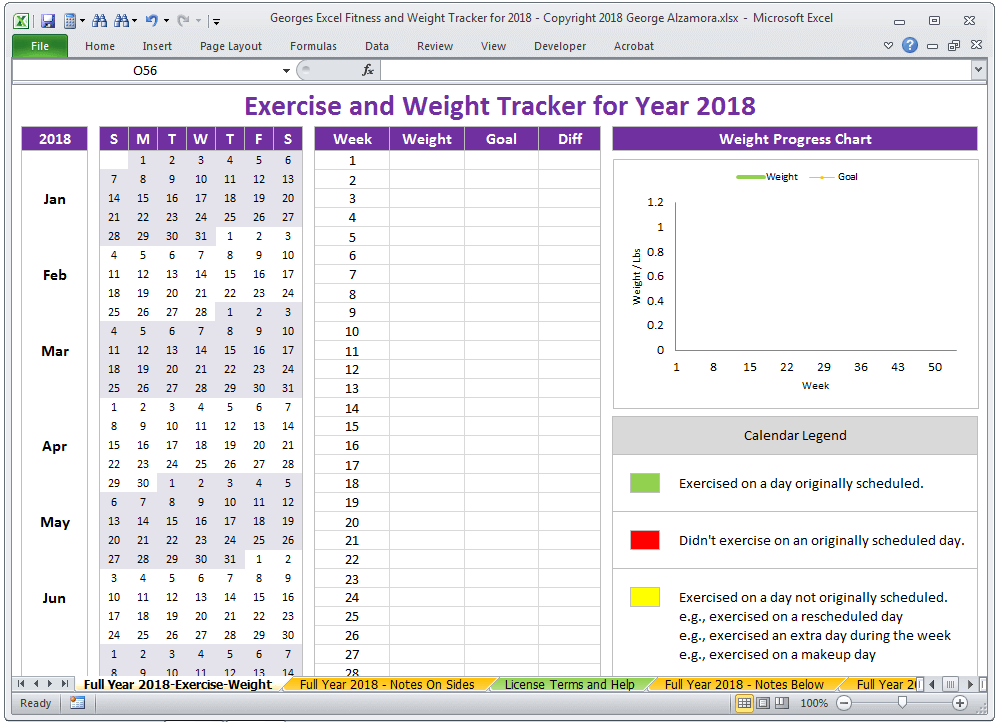Screen dimensions: 999x725
Task: Go to last sheet tab navigation arrow
Action: 64,684
